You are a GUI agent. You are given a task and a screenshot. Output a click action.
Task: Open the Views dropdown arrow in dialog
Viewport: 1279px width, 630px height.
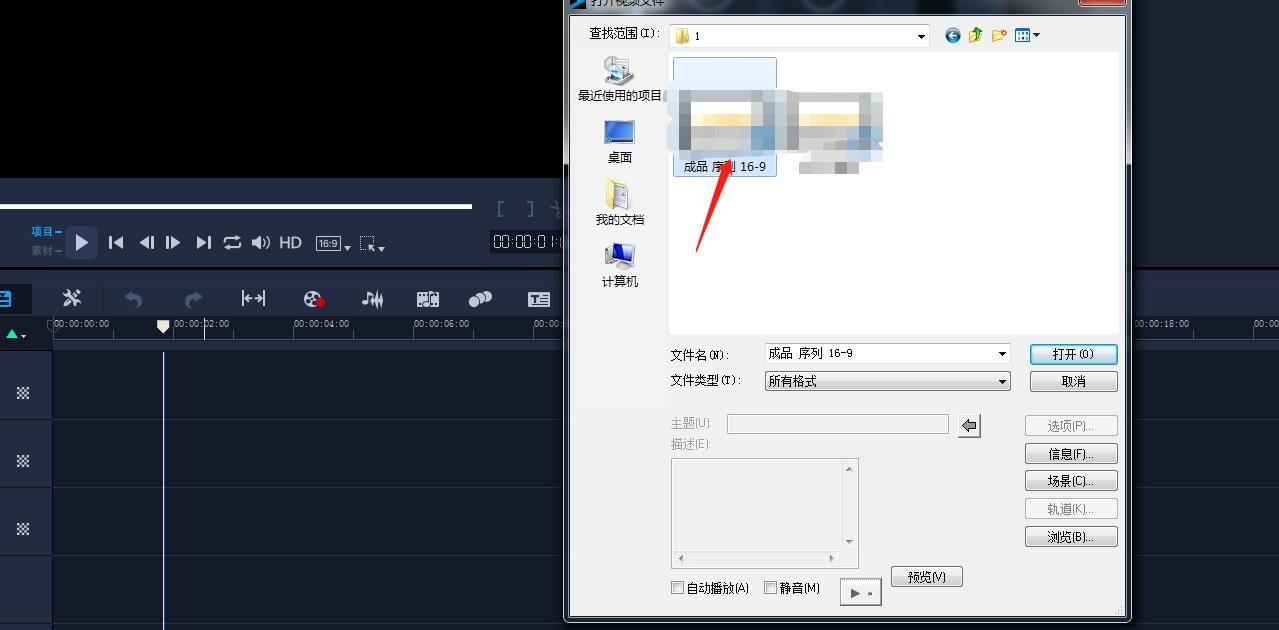1036,35
